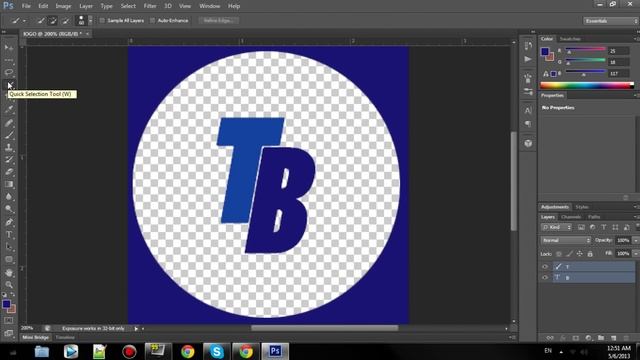640x360 pixels.
Task: Select the Zoom tool
Action: point(9,285)
